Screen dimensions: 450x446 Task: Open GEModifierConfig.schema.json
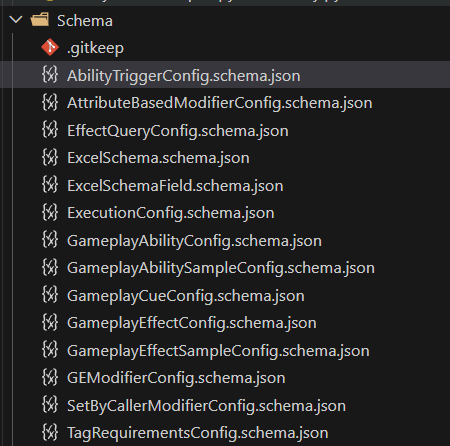(176, 378)
